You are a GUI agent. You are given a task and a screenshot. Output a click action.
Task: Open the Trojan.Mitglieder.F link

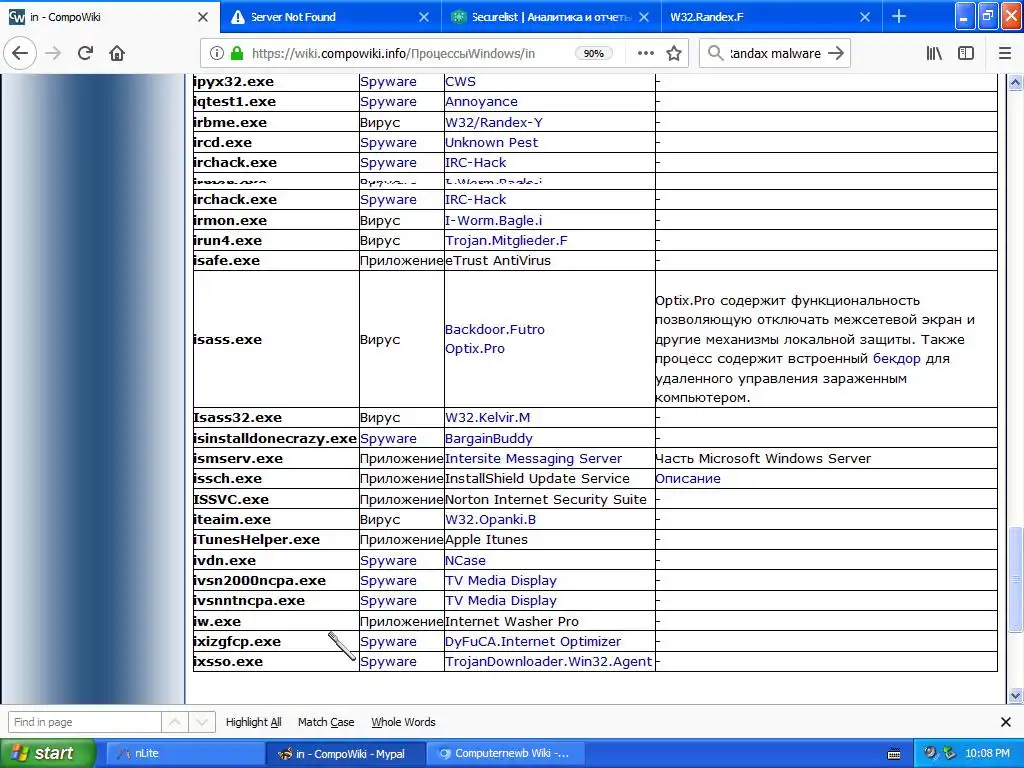[506, 240]
